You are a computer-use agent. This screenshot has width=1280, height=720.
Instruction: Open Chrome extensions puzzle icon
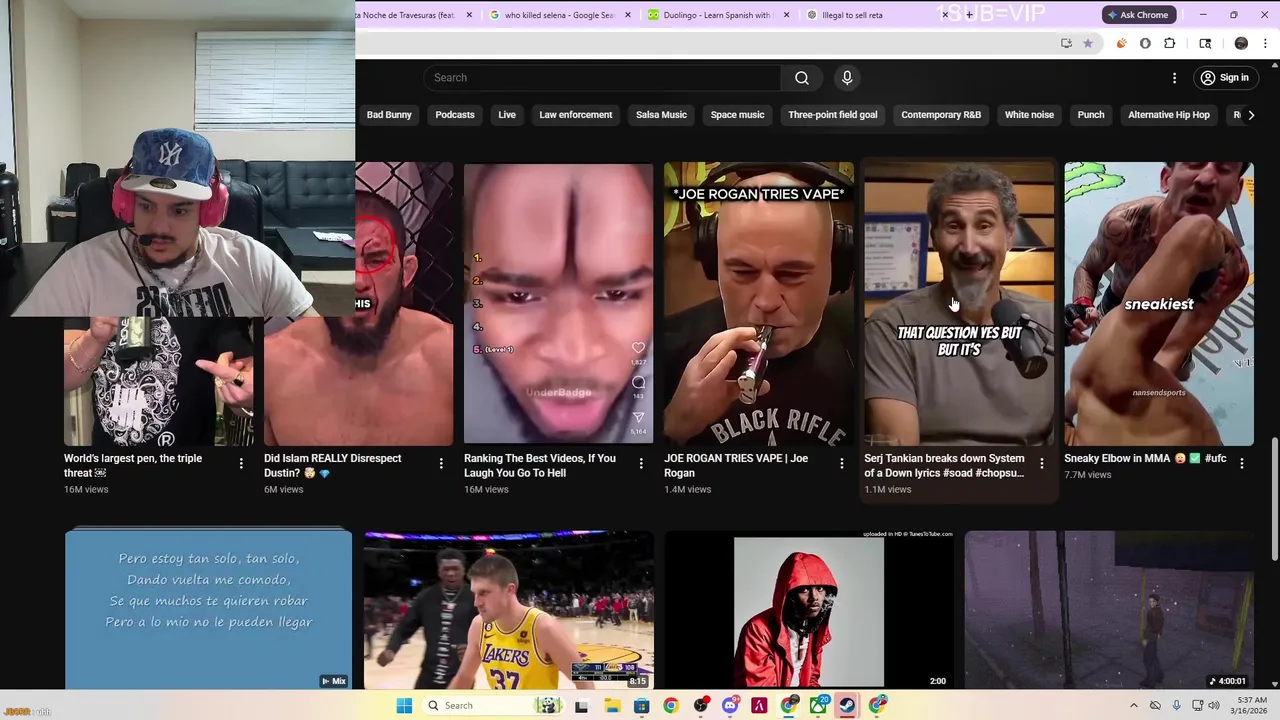pos(1169,43)
